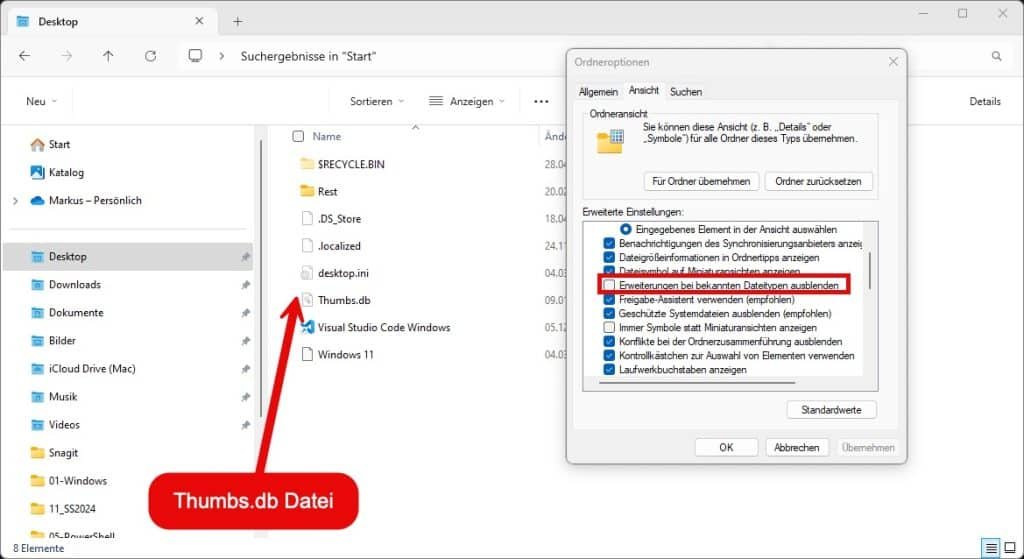Open the Details pane button
The image size is (1024, 559).
pos(985,101)
